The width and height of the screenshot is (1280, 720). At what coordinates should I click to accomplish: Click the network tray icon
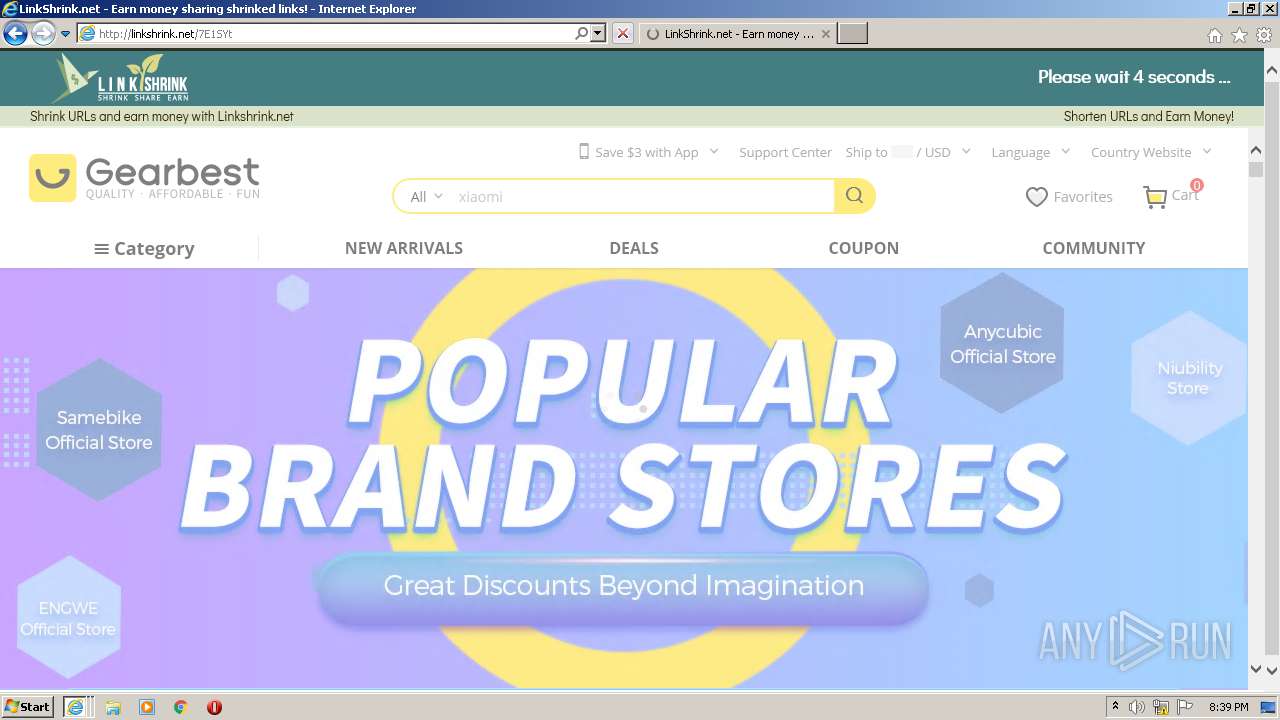point(1161,707)
